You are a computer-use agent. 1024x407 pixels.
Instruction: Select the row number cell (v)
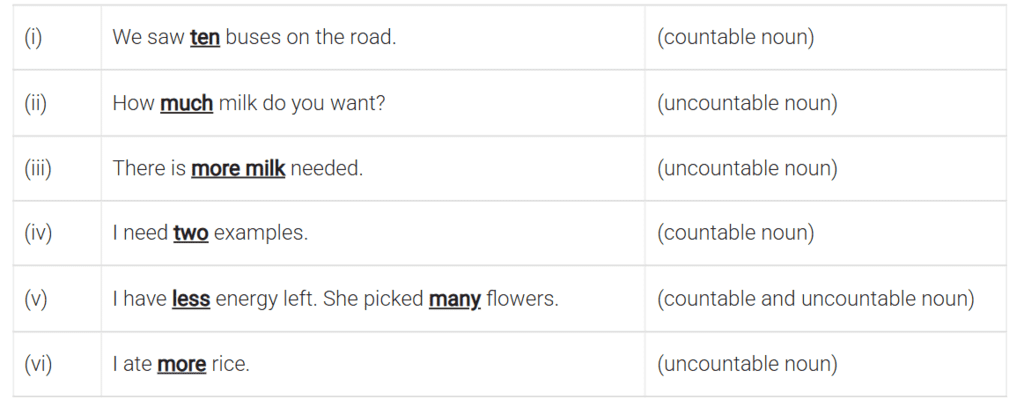point(57,299)
